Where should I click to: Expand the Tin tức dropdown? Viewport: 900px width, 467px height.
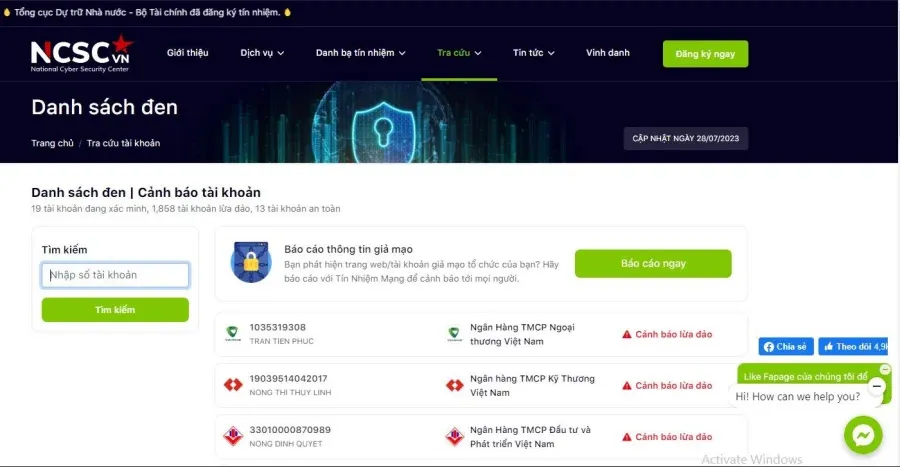point(534,53)
